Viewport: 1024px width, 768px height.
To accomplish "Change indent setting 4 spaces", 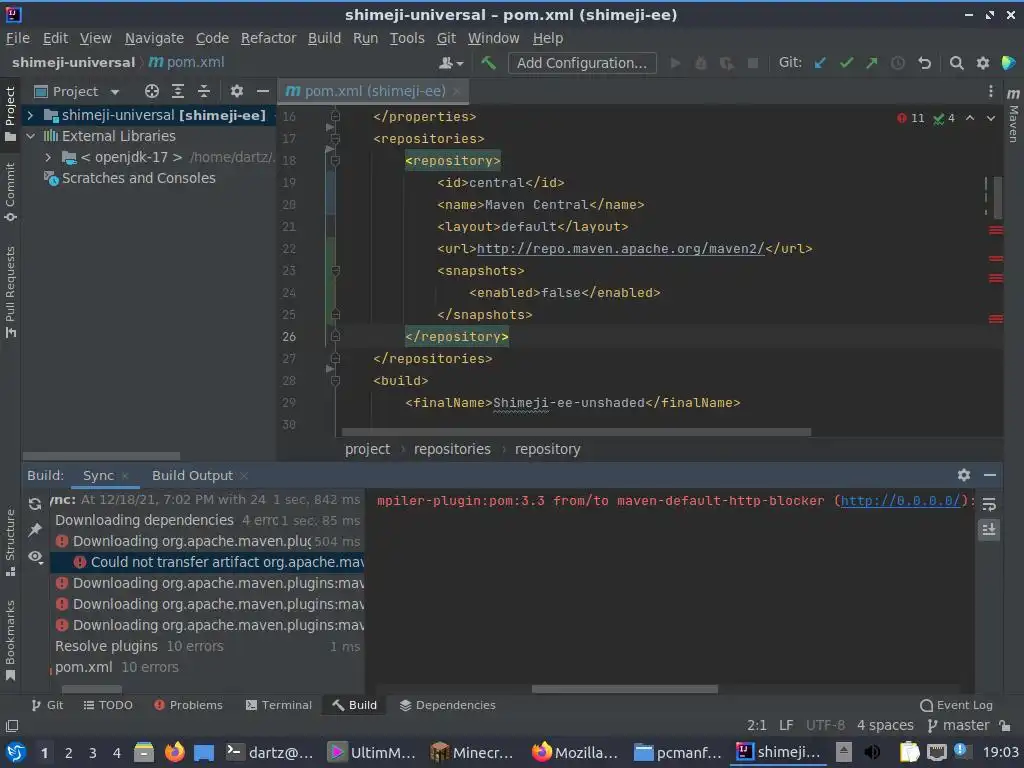I will (885, 726).
